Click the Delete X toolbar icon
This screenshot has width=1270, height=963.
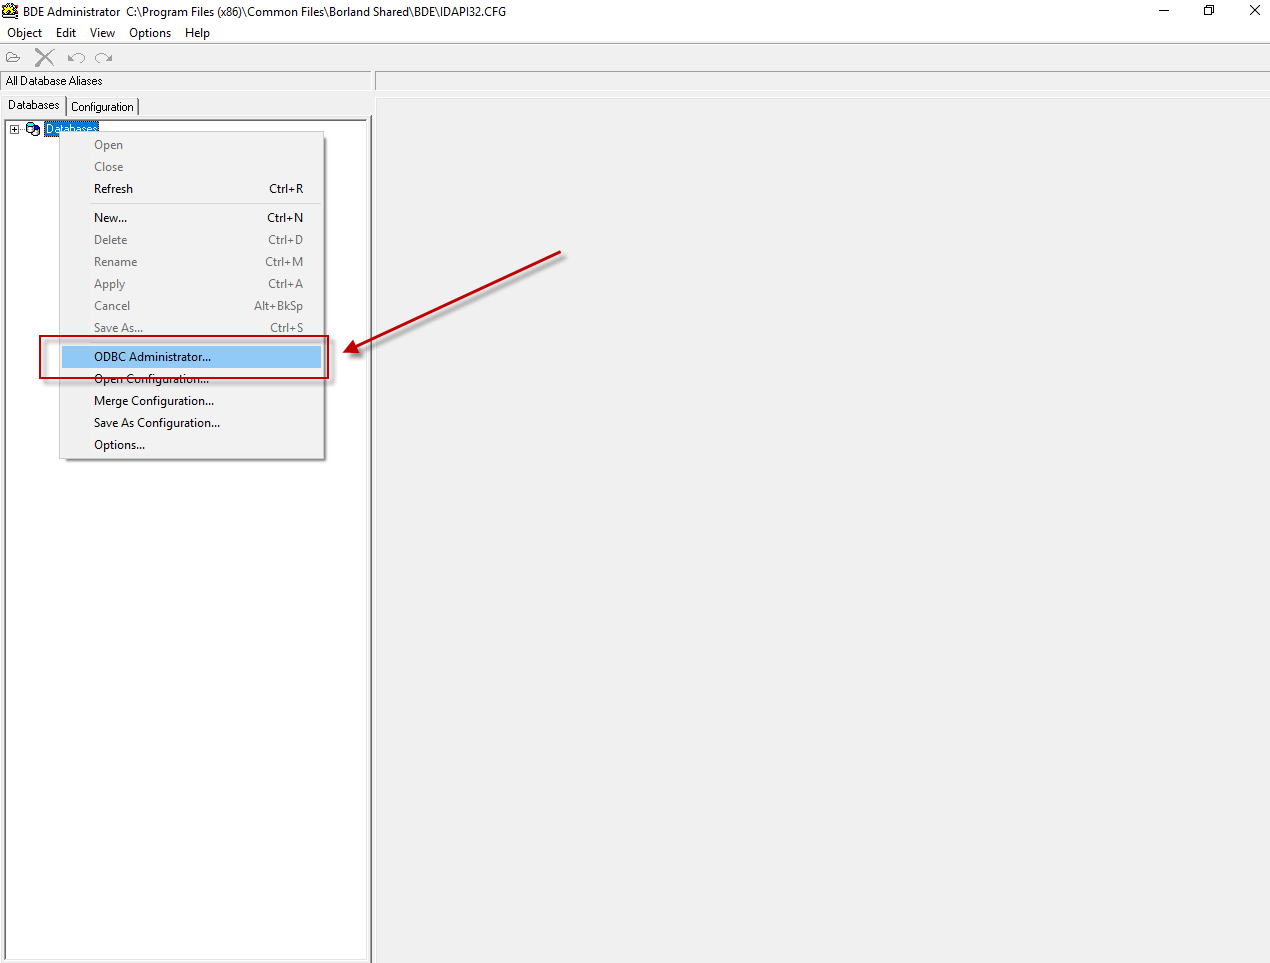[44, 58]
